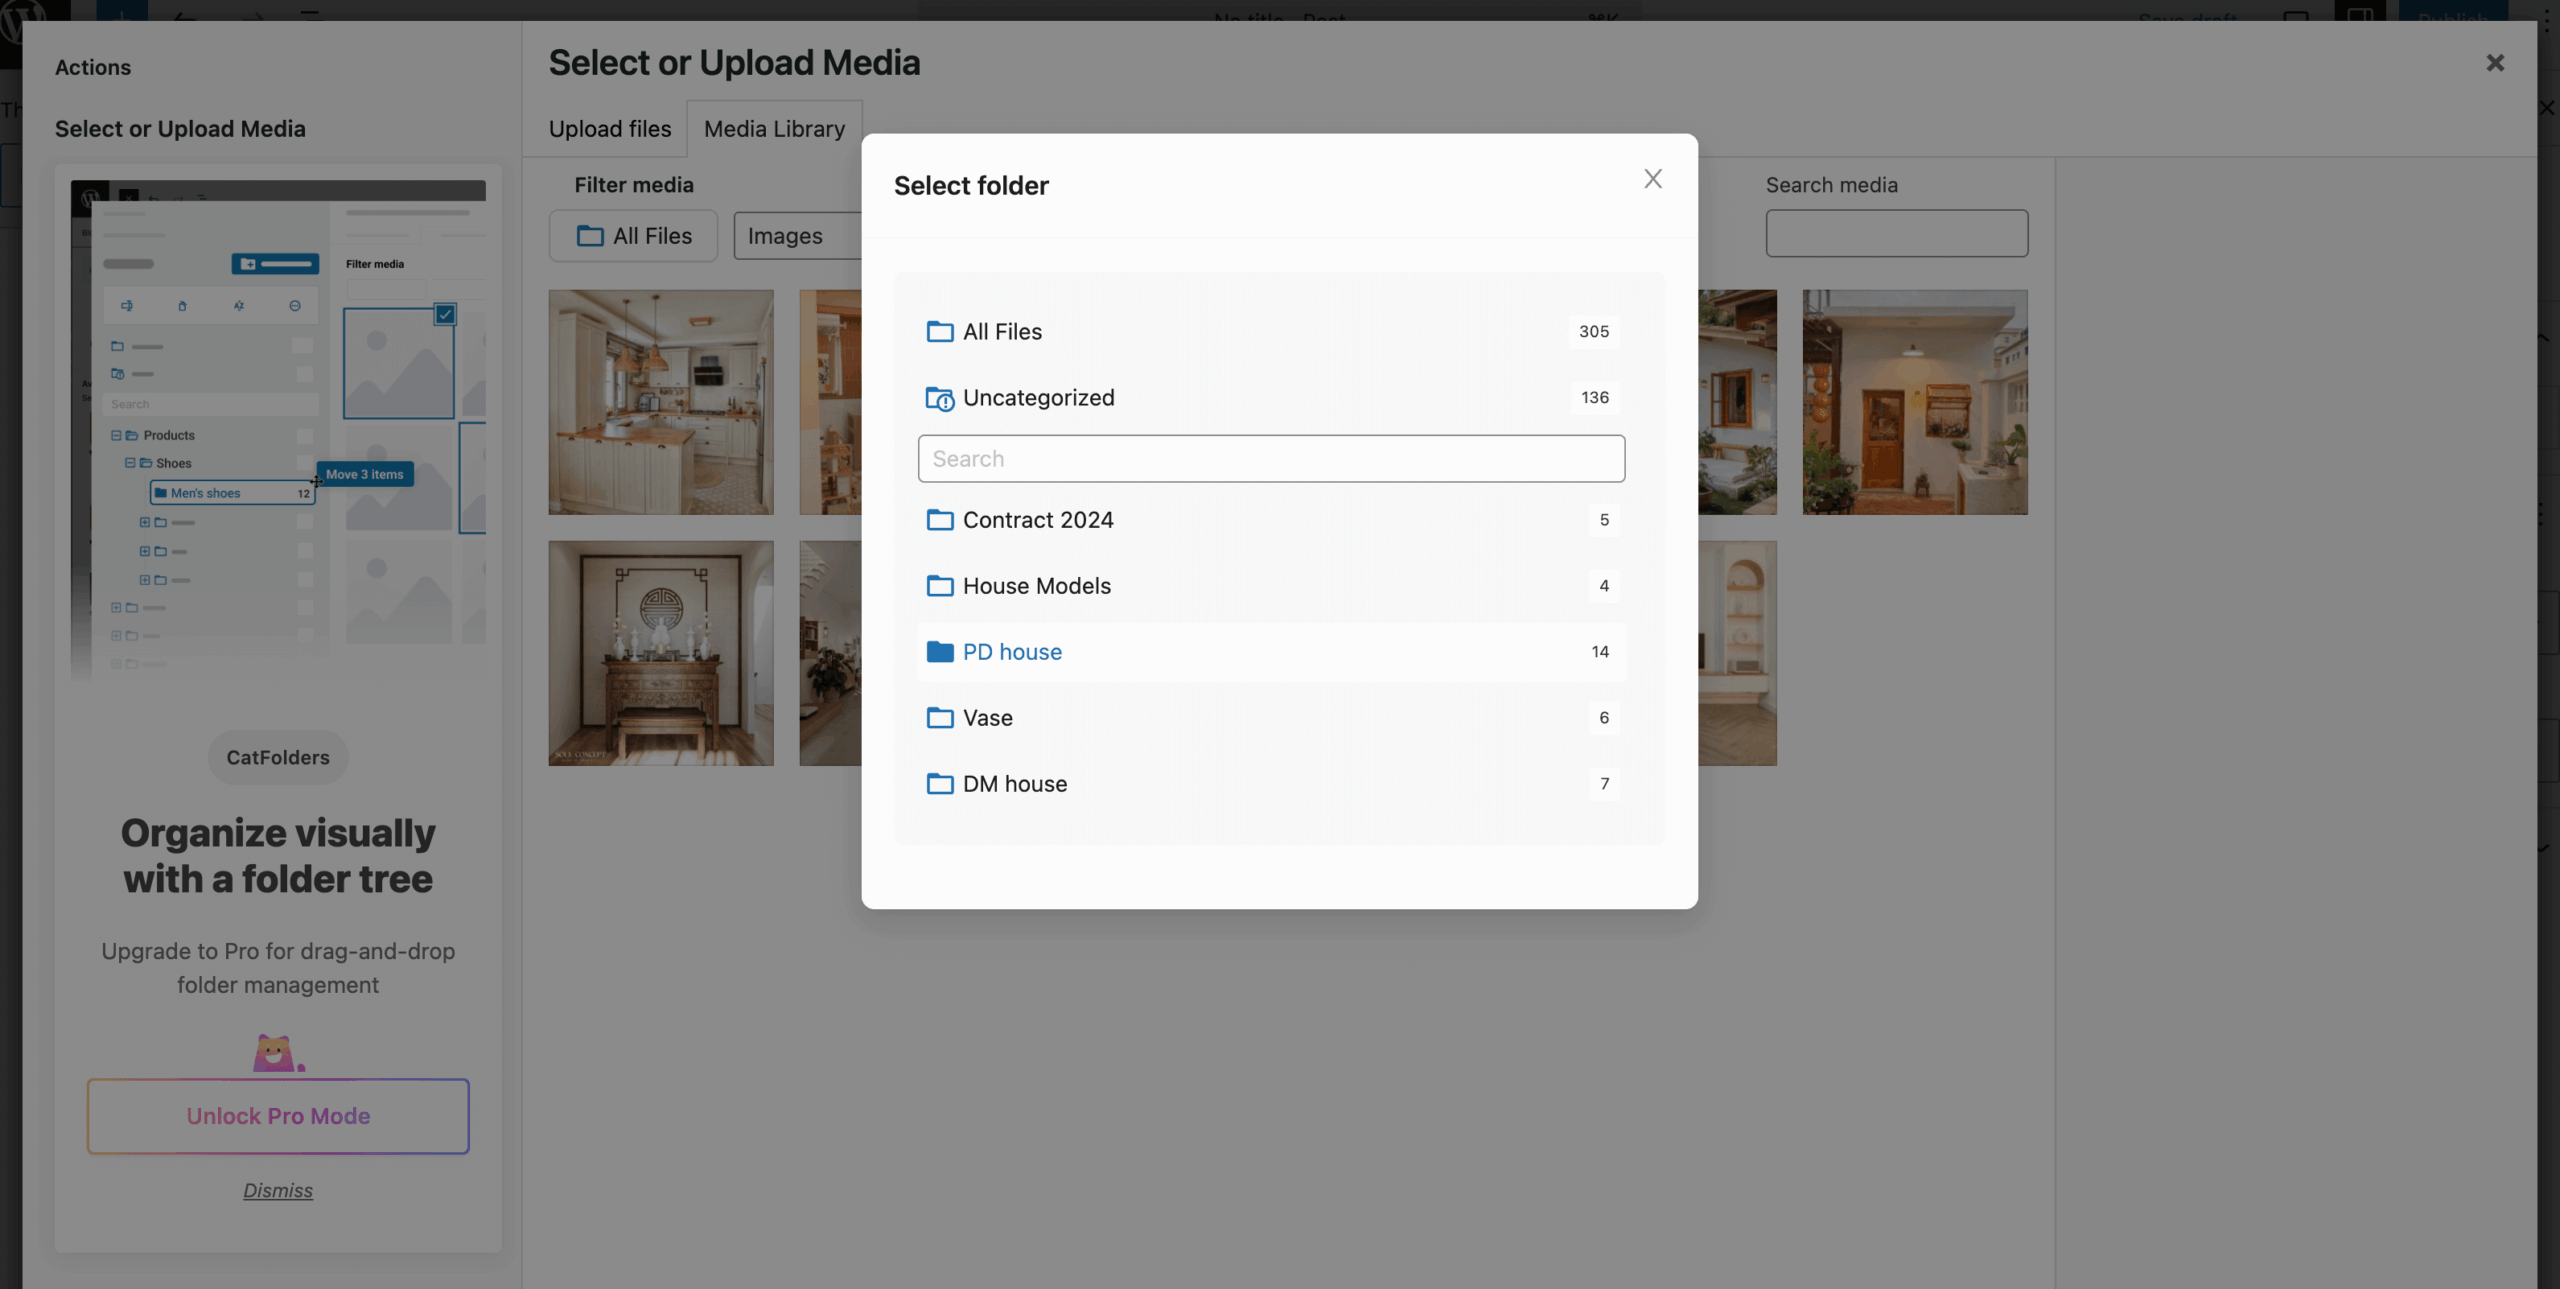Screen dimensions: 2560x1289
Task: Select the kitchen interior thumbnail
Action: pyautogui.click(x=661, y=402)
